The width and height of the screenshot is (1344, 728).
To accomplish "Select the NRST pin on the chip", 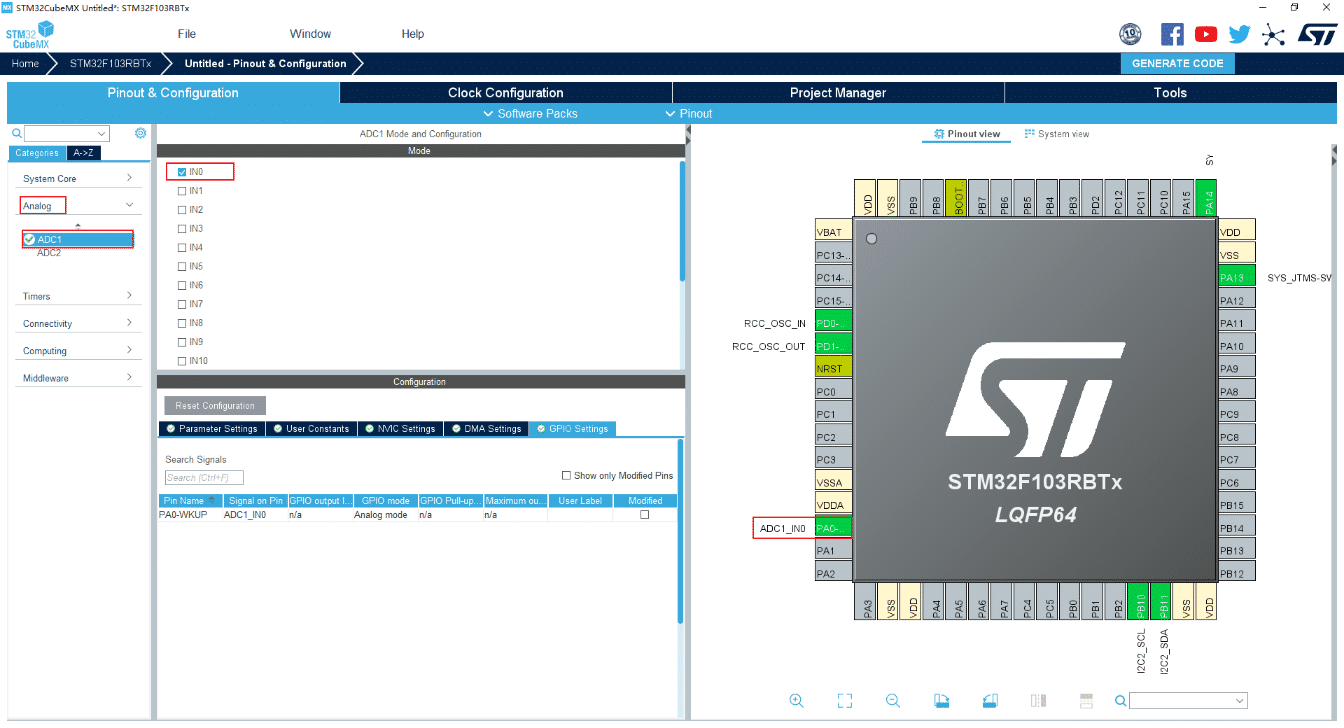I will pos(833,369).
